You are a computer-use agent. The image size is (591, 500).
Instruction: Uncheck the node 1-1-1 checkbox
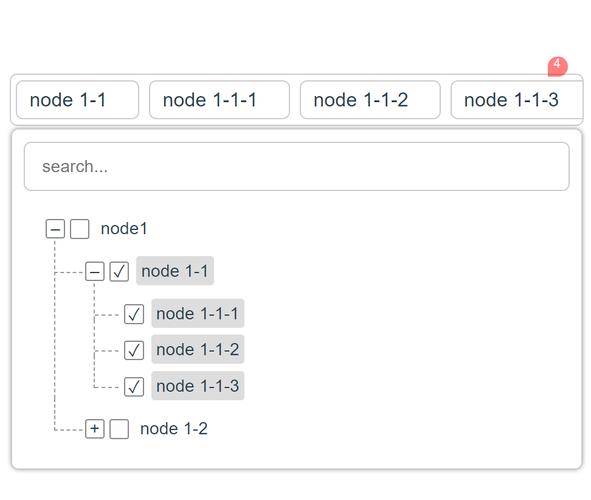(x=134, y=314)
